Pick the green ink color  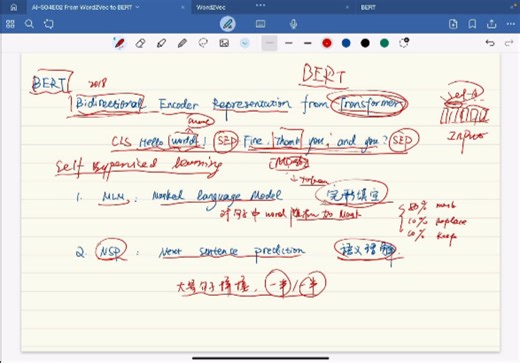click(384, 43)
